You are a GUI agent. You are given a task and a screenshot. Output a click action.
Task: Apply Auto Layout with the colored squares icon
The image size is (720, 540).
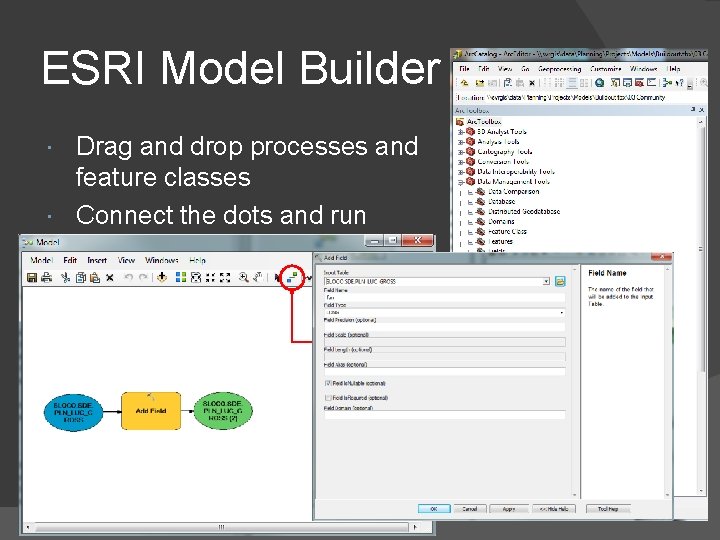tap(181, 277)
